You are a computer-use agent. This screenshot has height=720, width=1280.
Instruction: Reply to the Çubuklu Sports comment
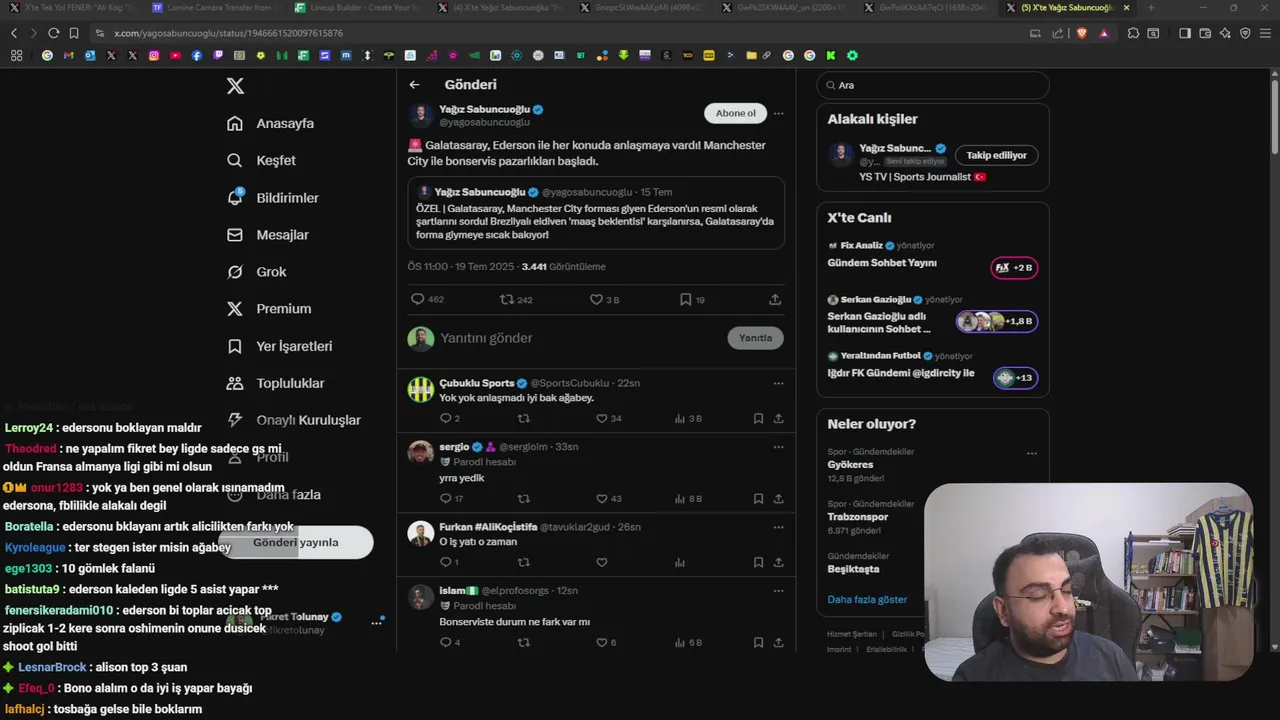[x=446, y=418]
